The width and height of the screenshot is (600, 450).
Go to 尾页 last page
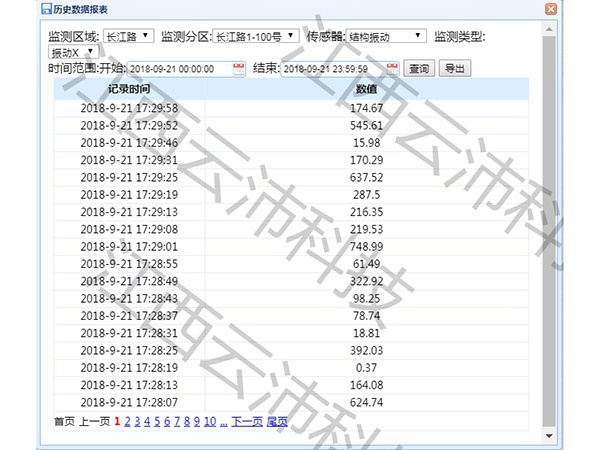pyautogui.click(x=277, y=422)
